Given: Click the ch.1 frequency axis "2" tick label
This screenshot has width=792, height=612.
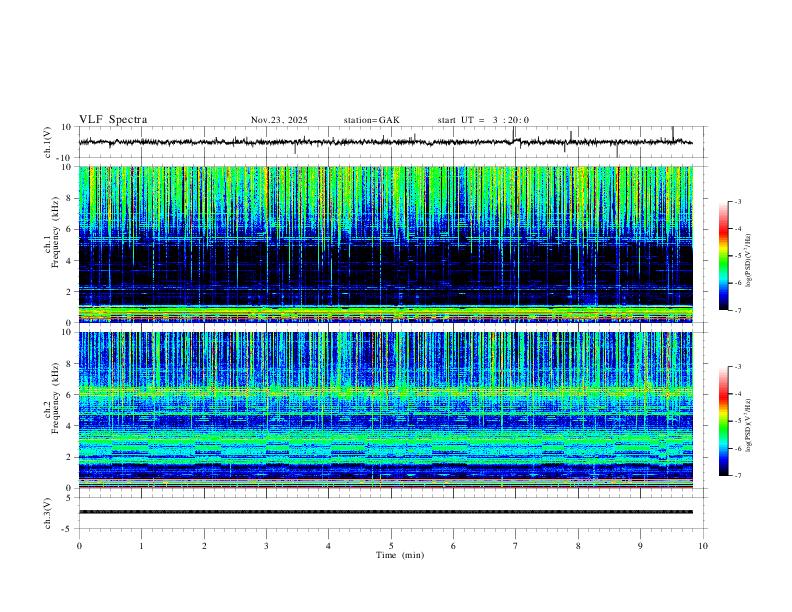Looking at the screenshot, I should (70, 291).
